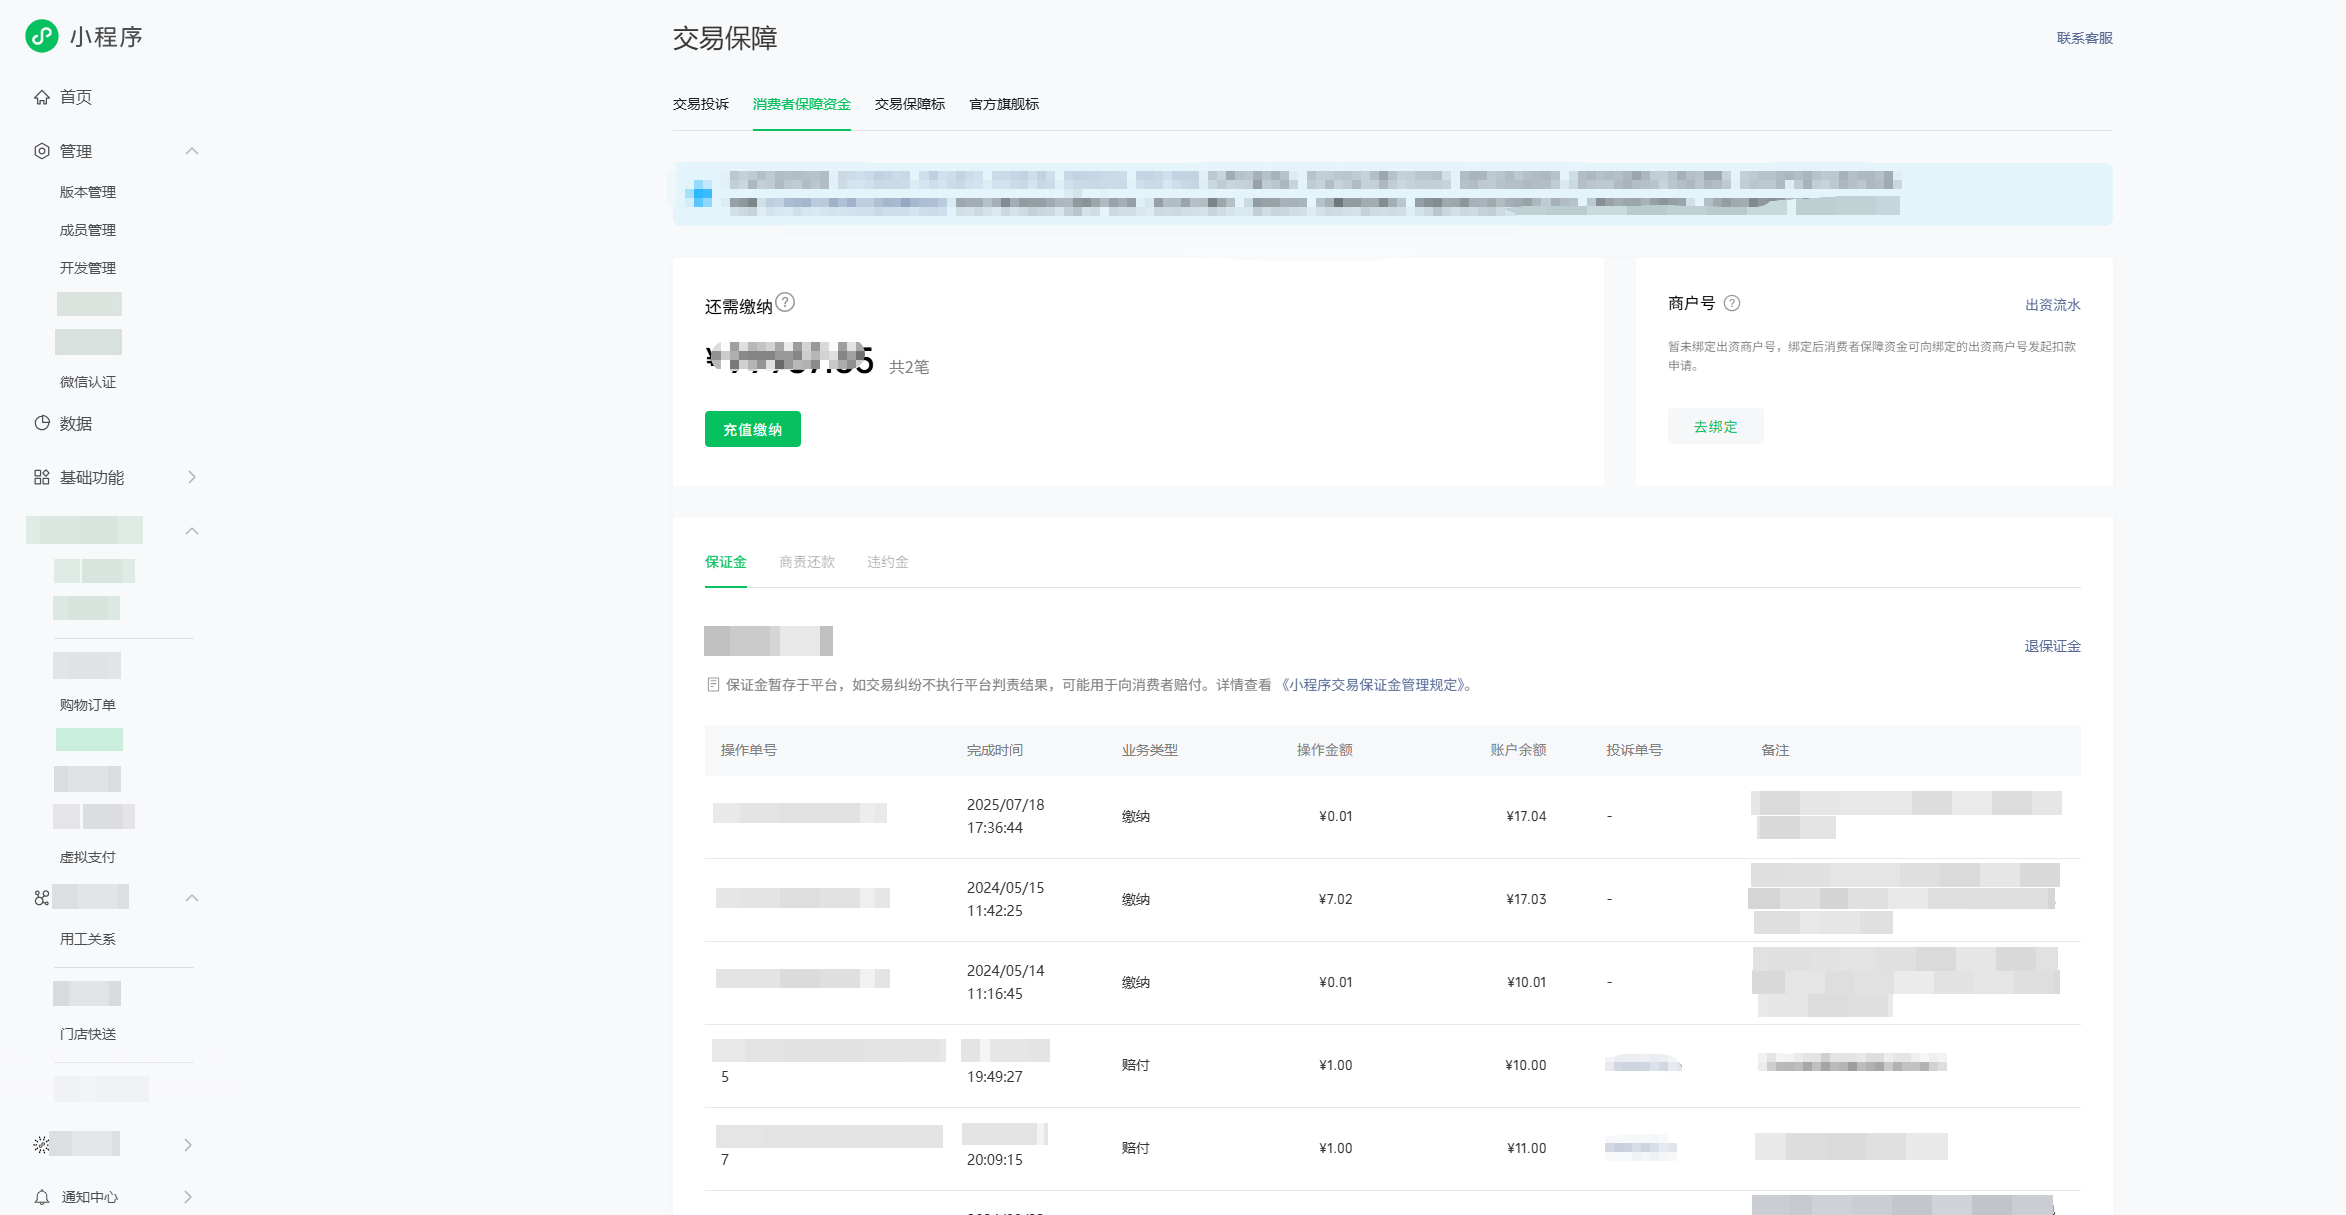Collapse the 管理 sidebar section
2346x1215 pixels.
point(192,151)
